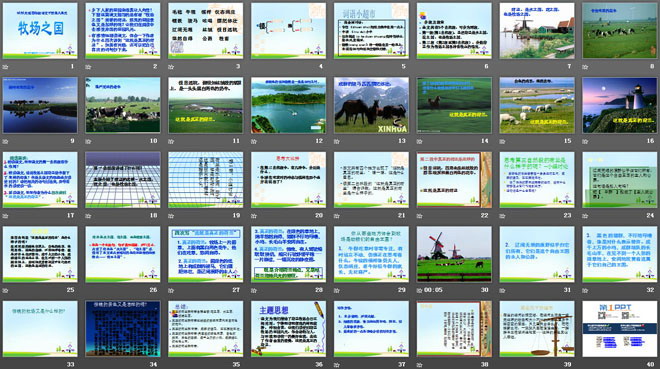Screen dimensions: 660x369
Task: Click slide number 28 label
Action: [319, 290]
